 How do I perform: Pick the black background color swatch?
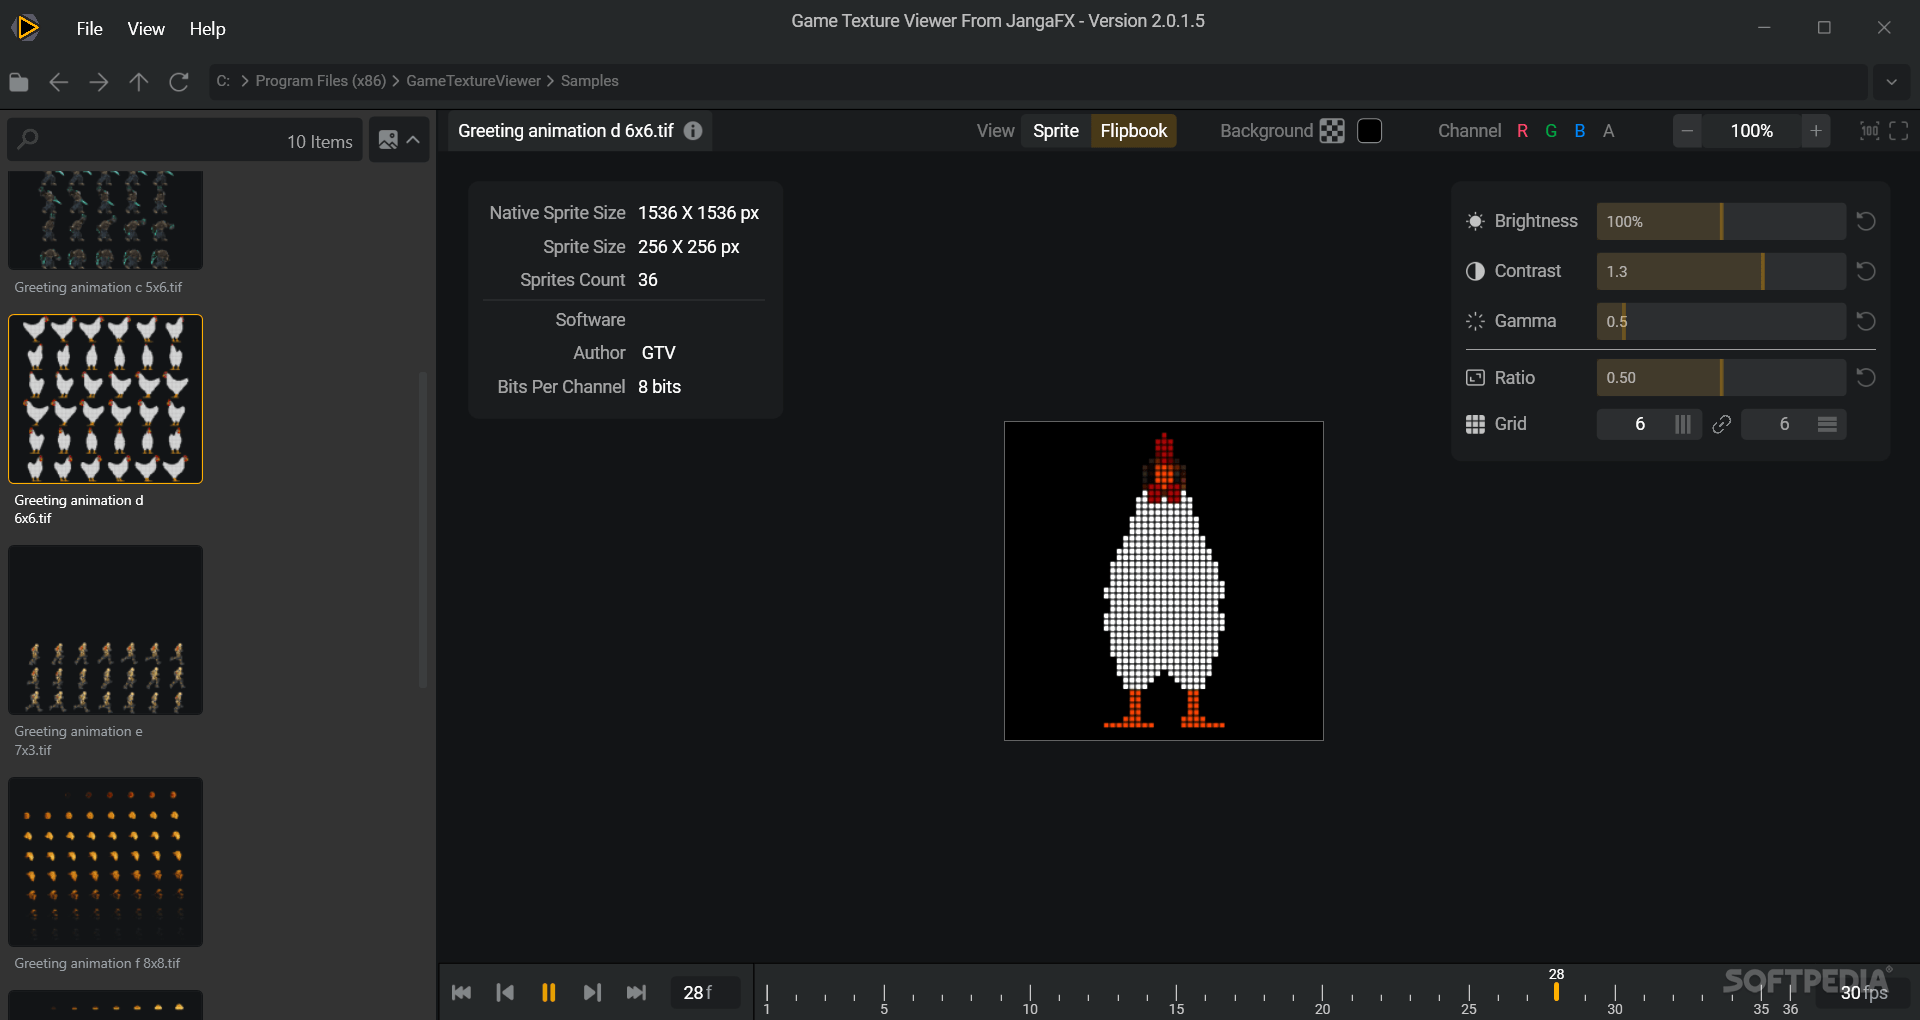coord(1369,131)
